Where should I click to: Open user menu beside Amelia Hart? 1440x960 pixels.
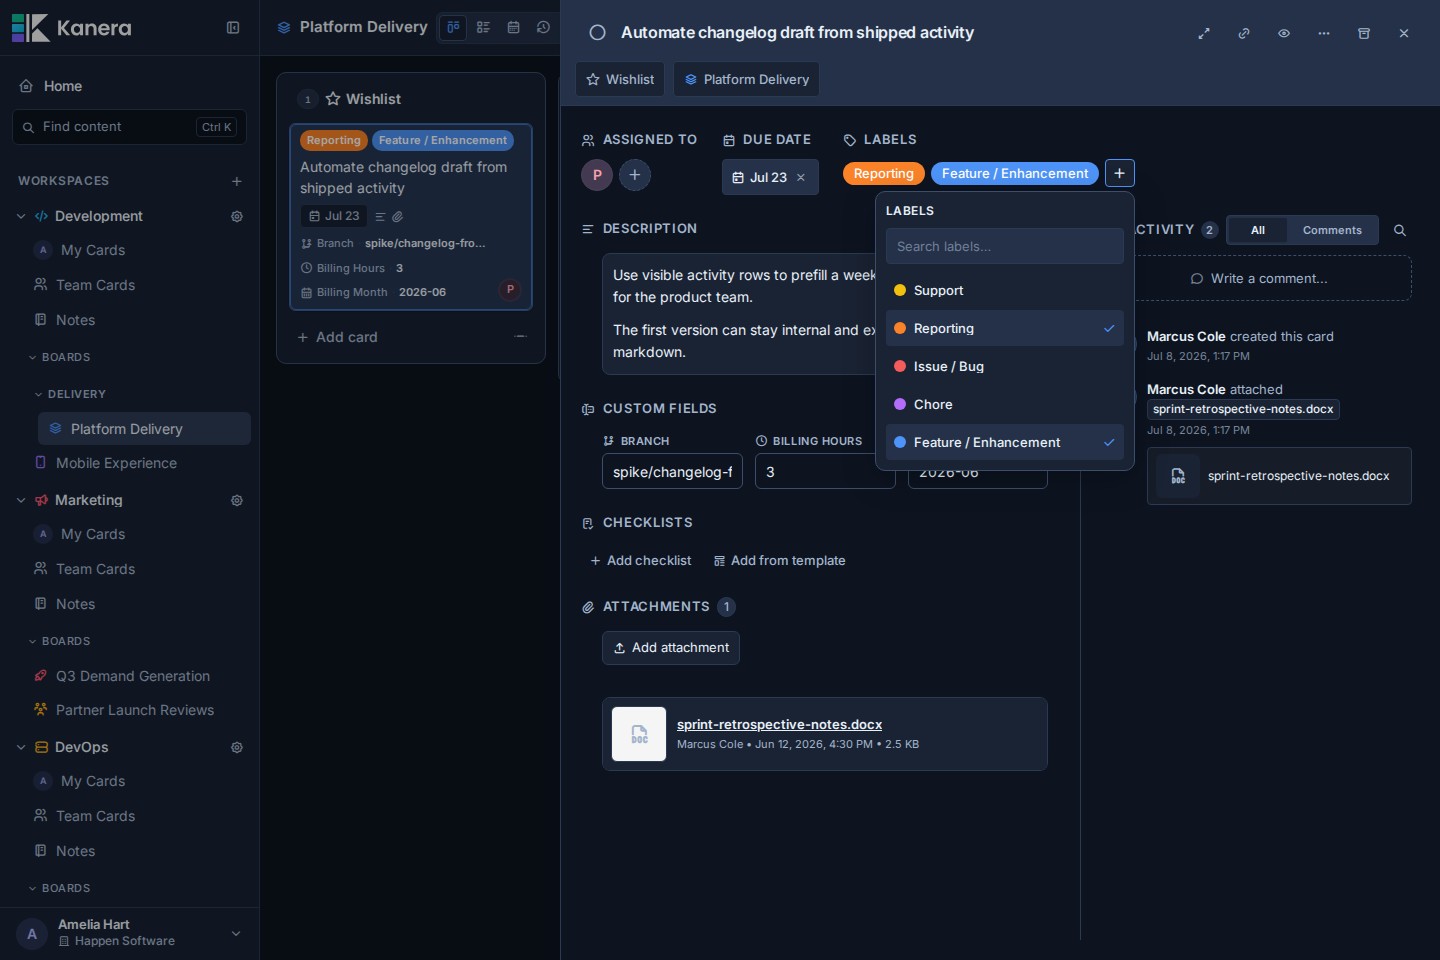236,933
